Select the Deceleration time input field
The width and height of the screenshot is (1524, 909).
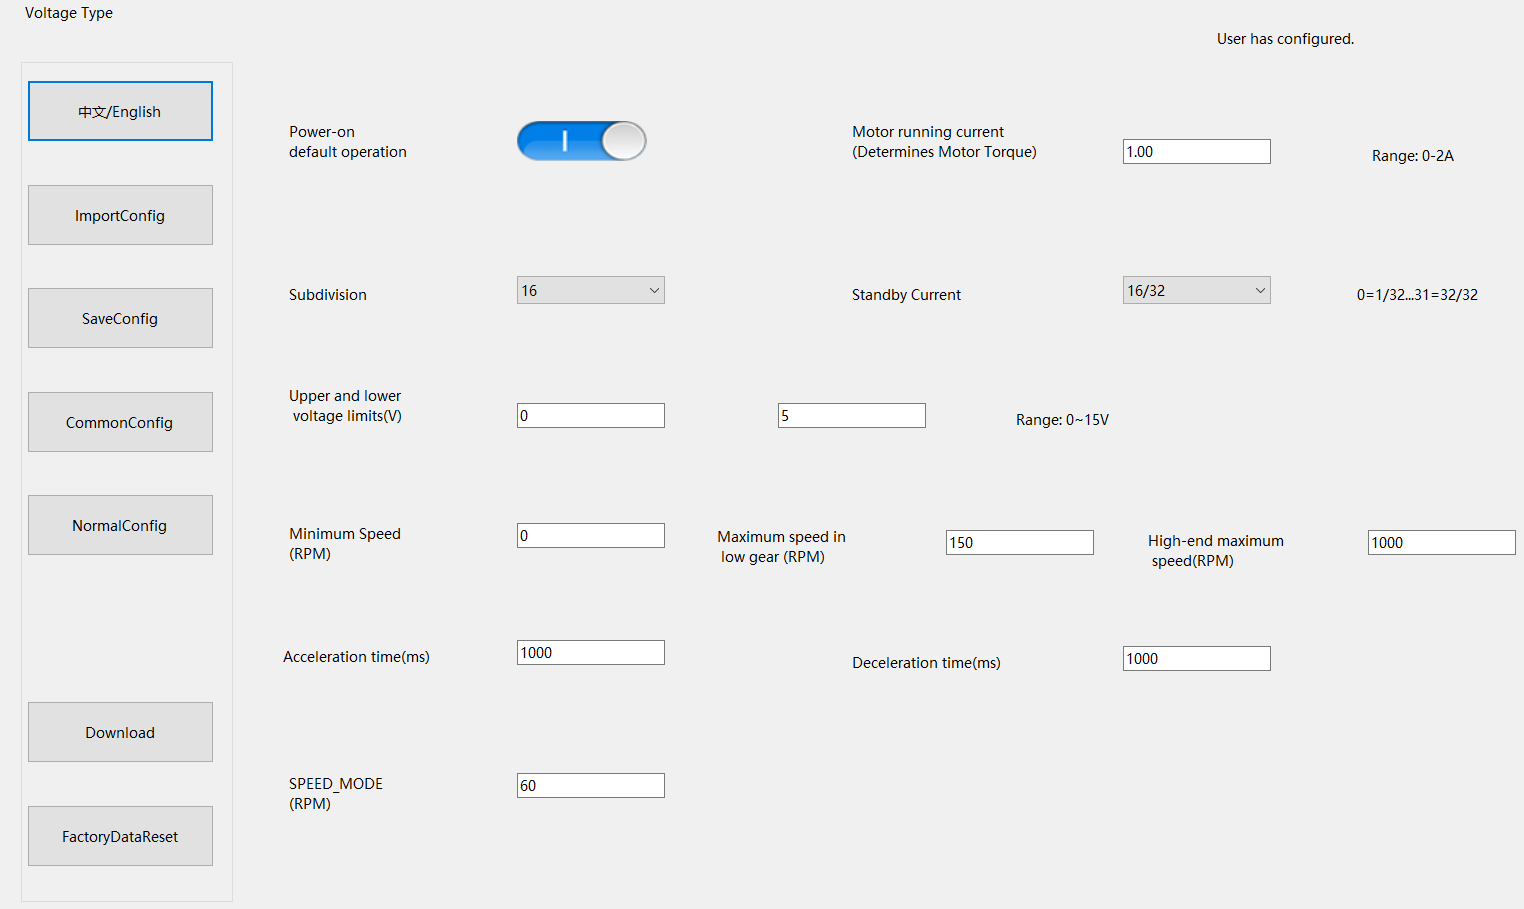[1196, 658]
